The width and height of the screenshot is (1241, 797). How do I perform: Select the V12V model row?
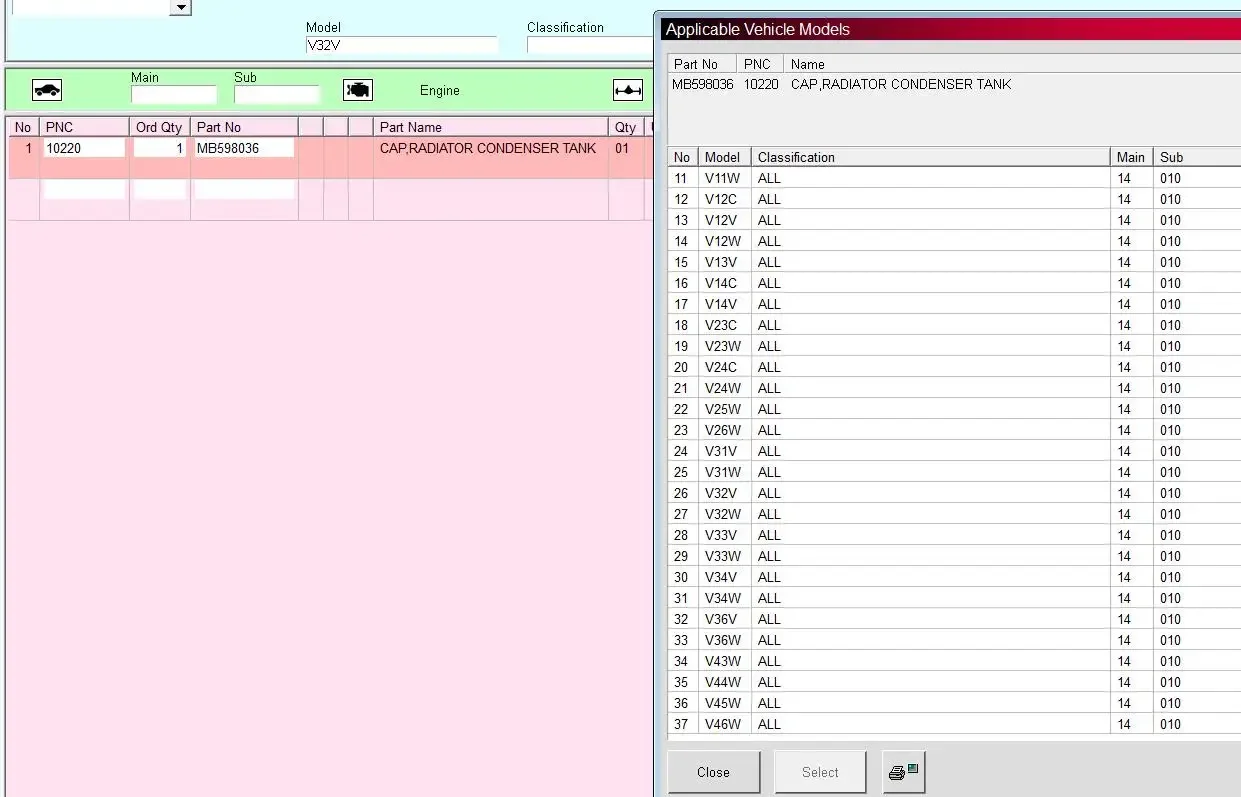[x=954, y=220]
